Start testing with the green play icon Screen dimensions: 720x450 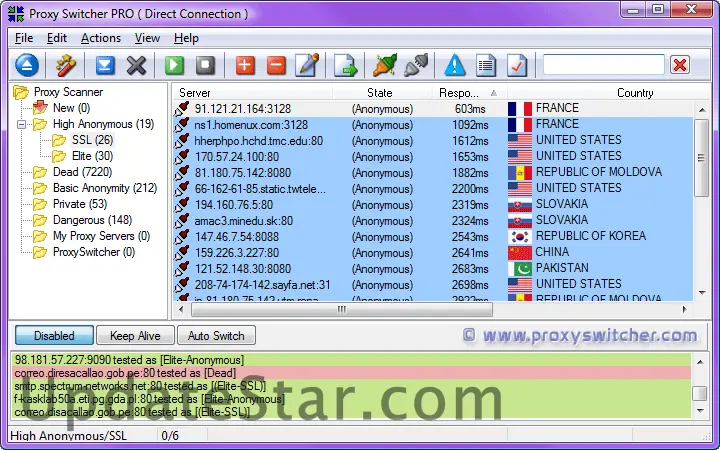pos(174,65)
